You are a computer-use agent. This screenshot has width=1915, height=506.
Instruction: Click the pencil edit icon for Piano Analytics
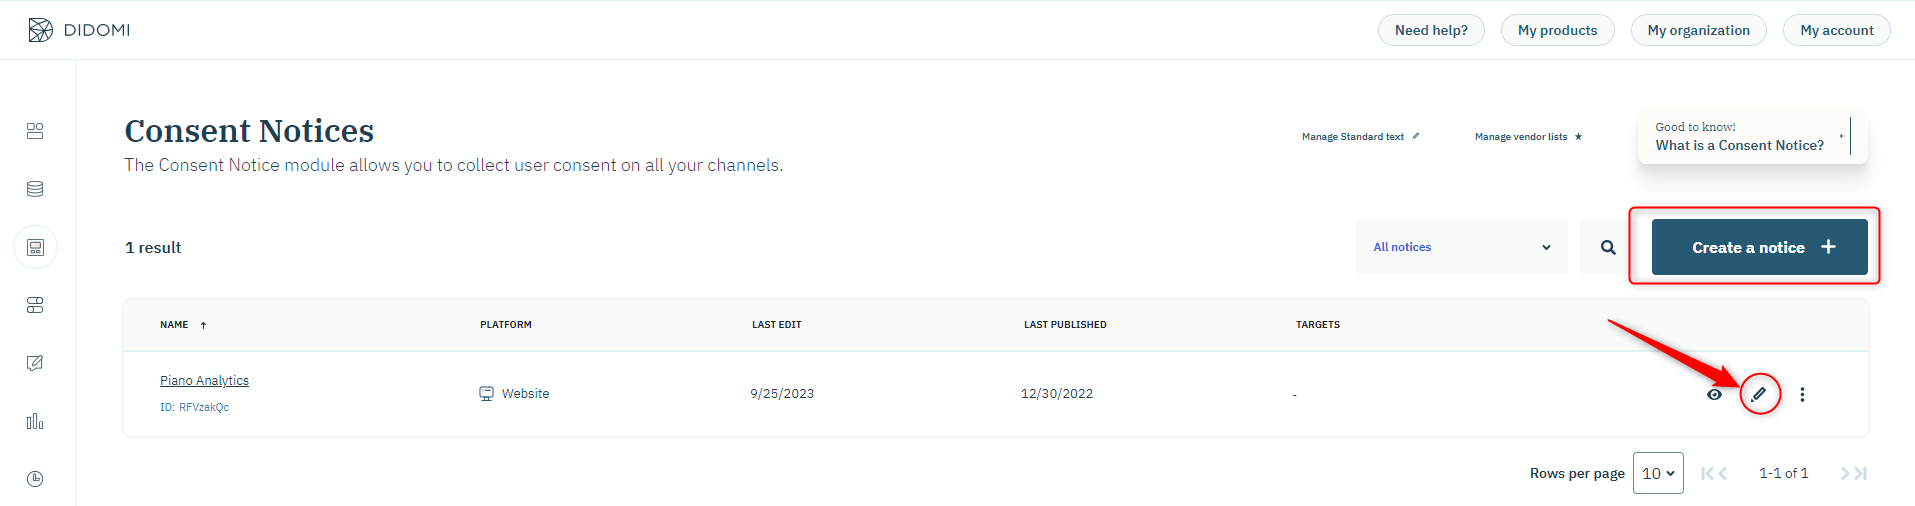coord(1759,394)
